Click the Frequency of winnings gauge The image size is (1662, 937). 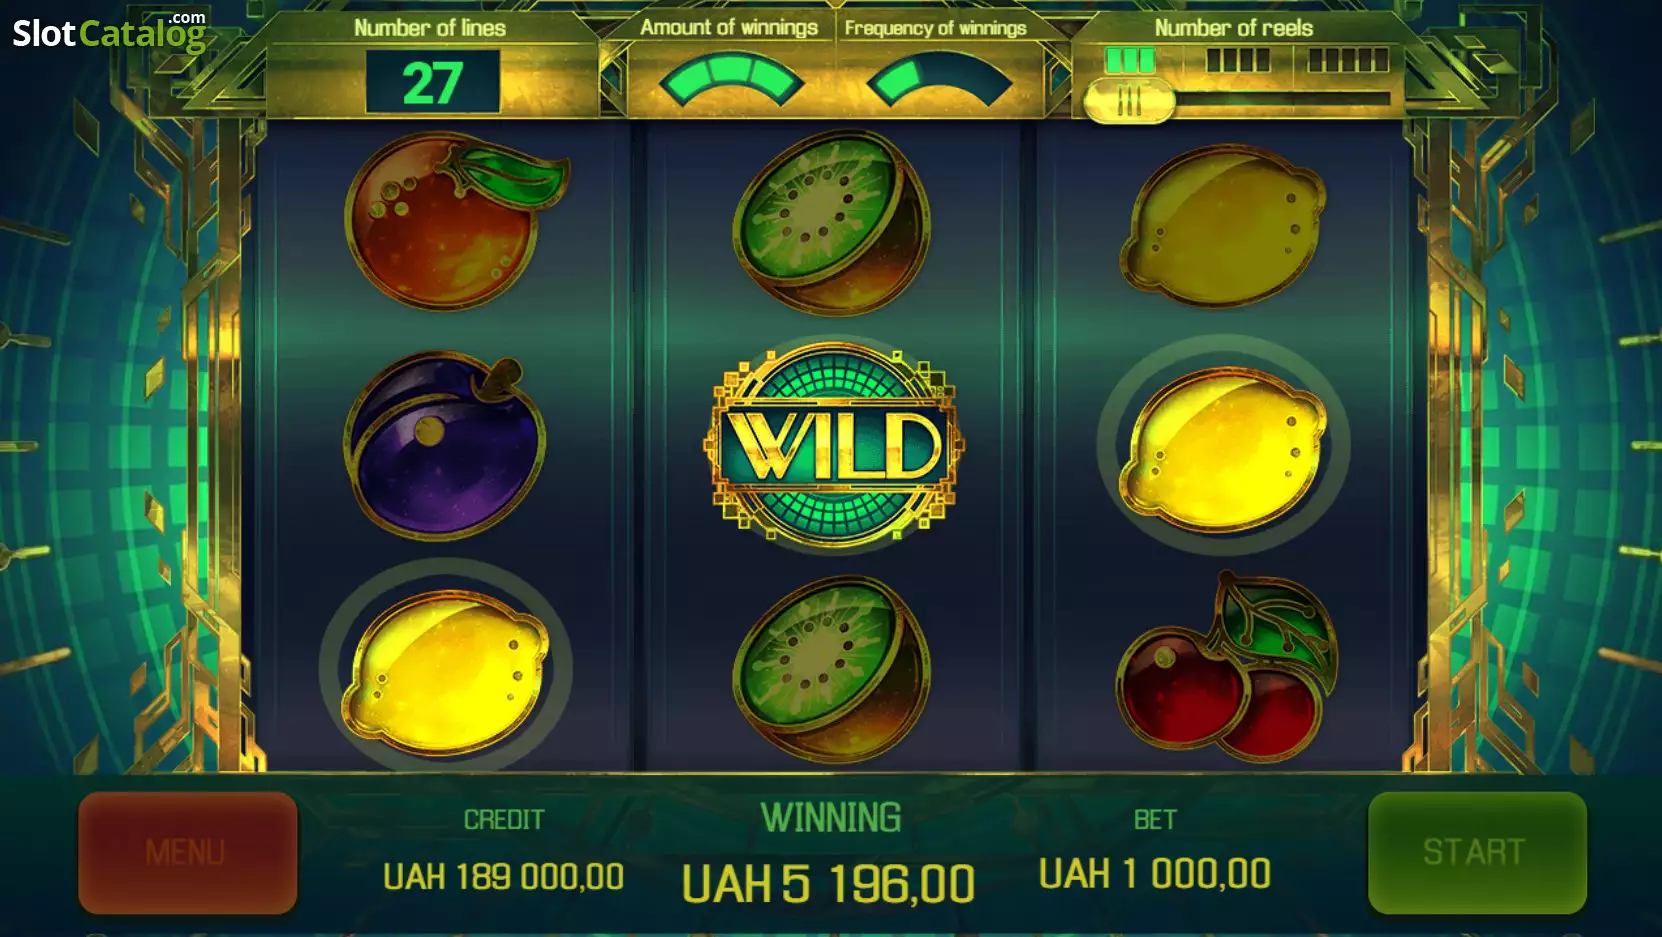(940, 80)
